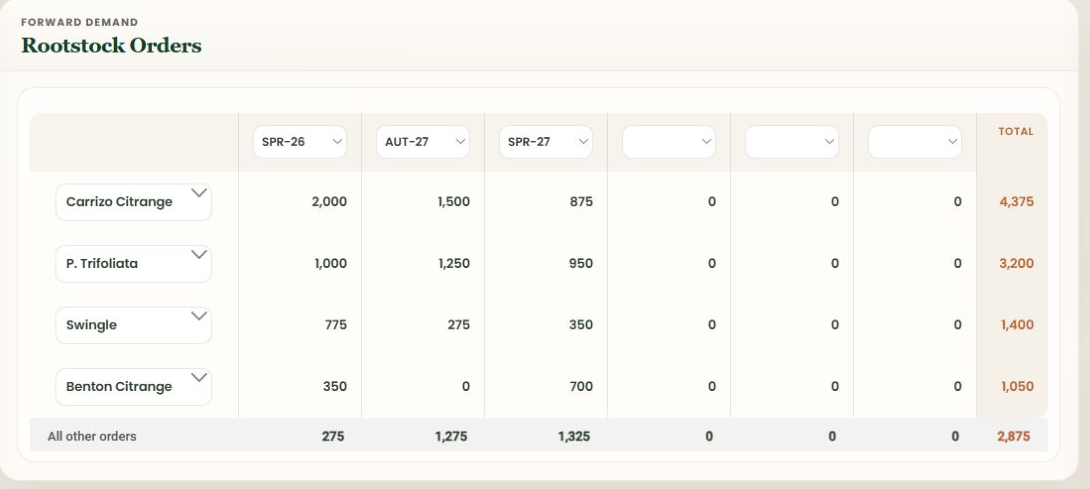1090x489 pixels.
Task: Open the empty season dropdown beside SPR-27
Action: pos(669,142)
